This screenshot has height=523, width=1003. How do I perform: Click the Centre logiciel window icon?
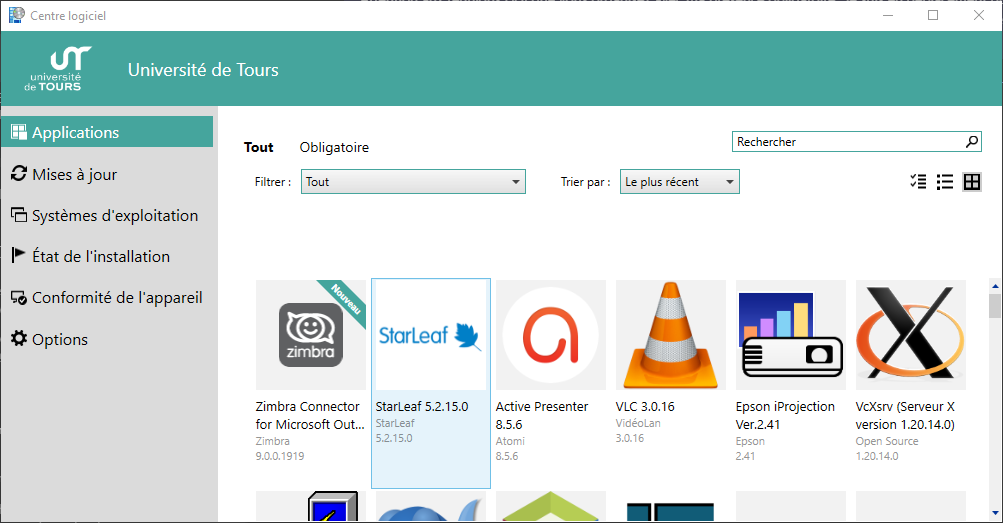tap(17, 15)
